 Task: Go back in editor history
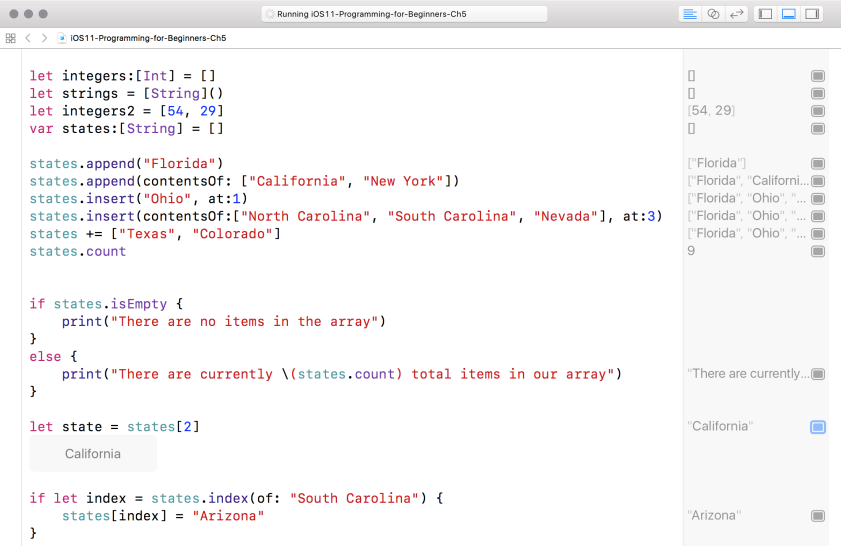28,38
